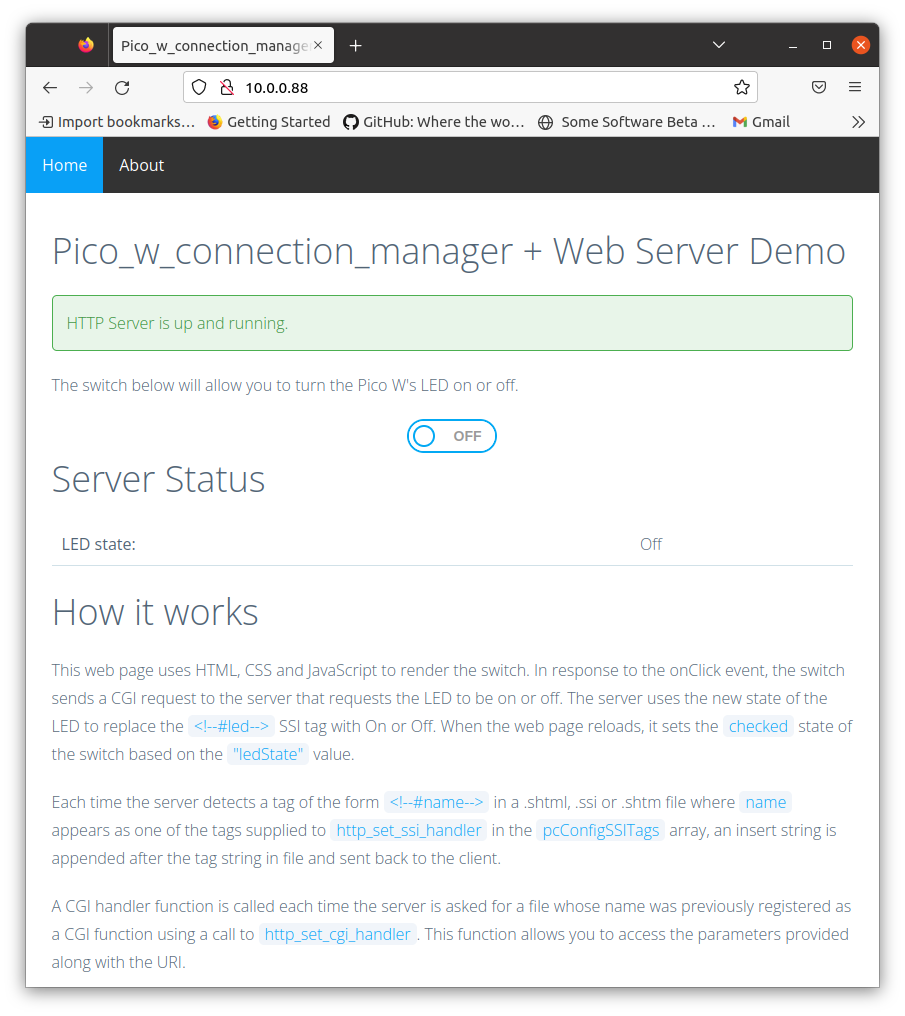
Task: Click the tracking protection shield icon
Action: click(199, 87)
